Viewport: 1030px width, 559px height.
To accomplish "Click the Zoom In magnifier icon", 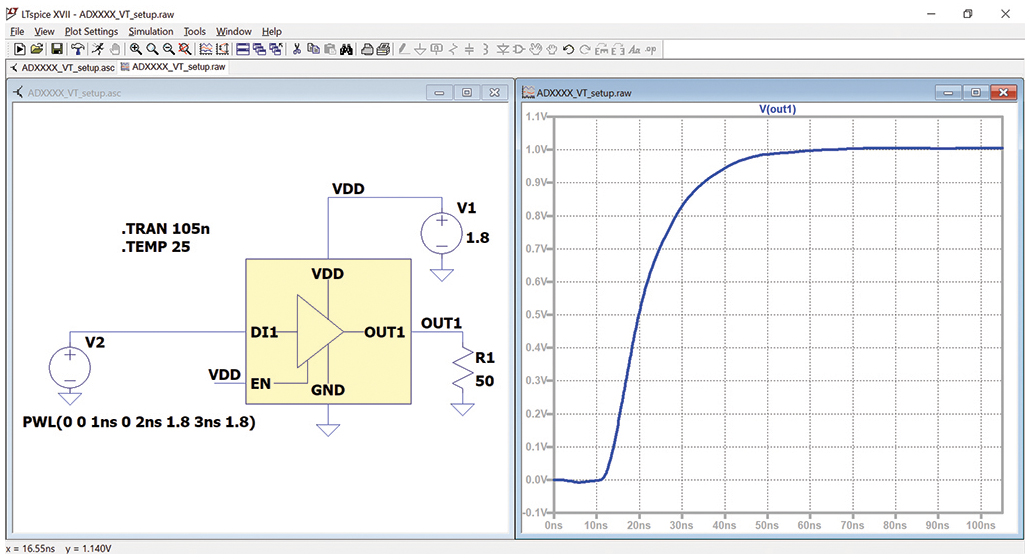I will coord(135,49).
